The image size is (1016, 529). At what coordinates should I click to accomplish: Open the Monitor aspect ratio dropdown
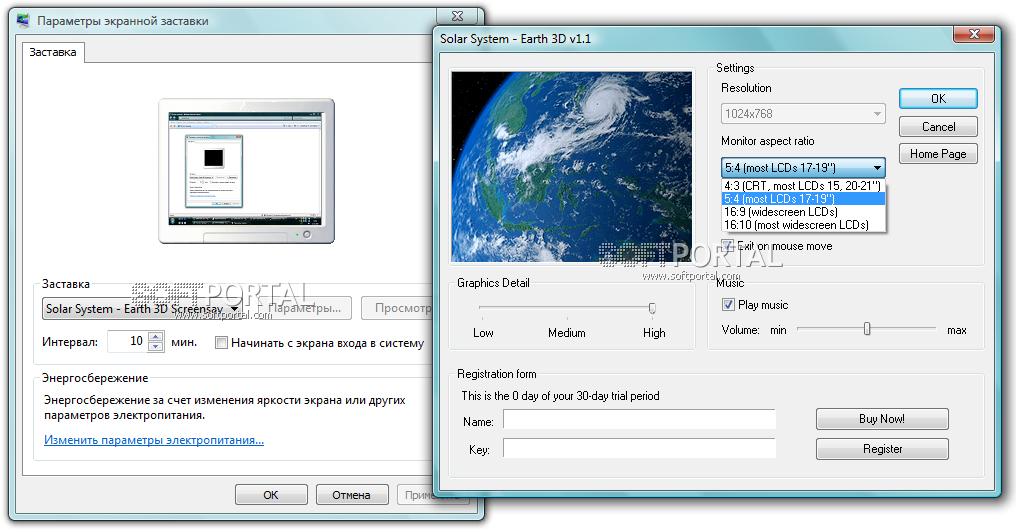[803, 167]
